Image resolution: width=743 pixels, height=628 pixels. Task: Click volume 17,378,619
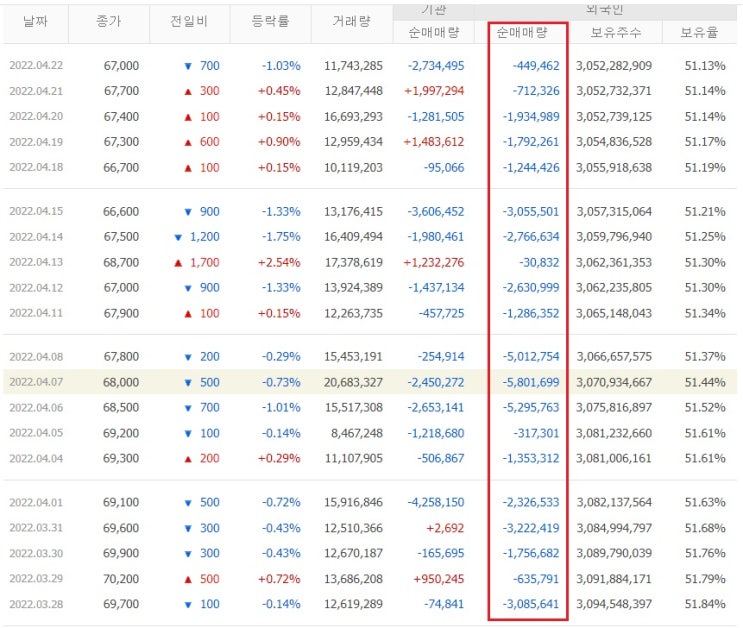(353, 262)
